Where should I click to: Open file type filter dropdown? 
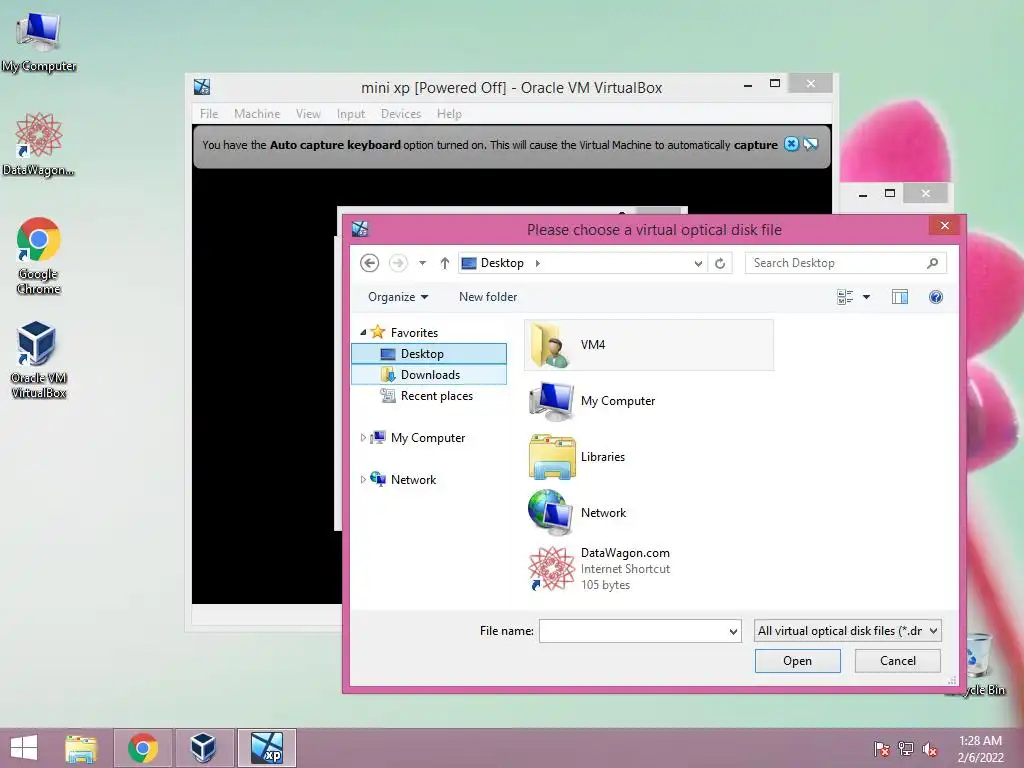click(x=847, y=631)
